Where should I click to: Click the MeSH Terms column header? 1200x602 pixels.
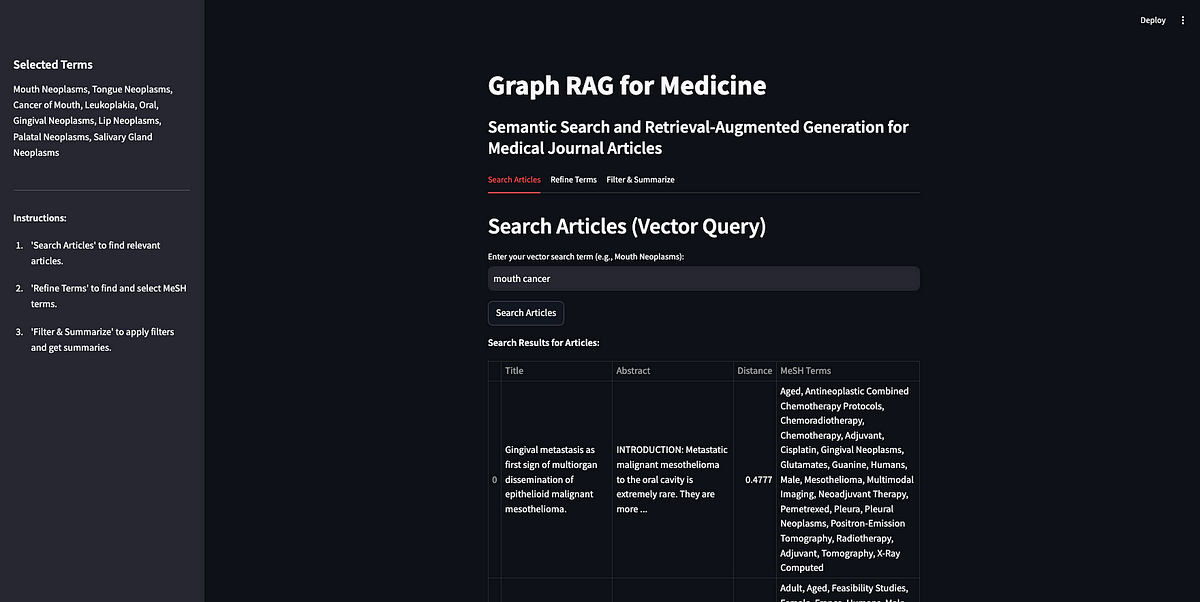coord(846,371)
